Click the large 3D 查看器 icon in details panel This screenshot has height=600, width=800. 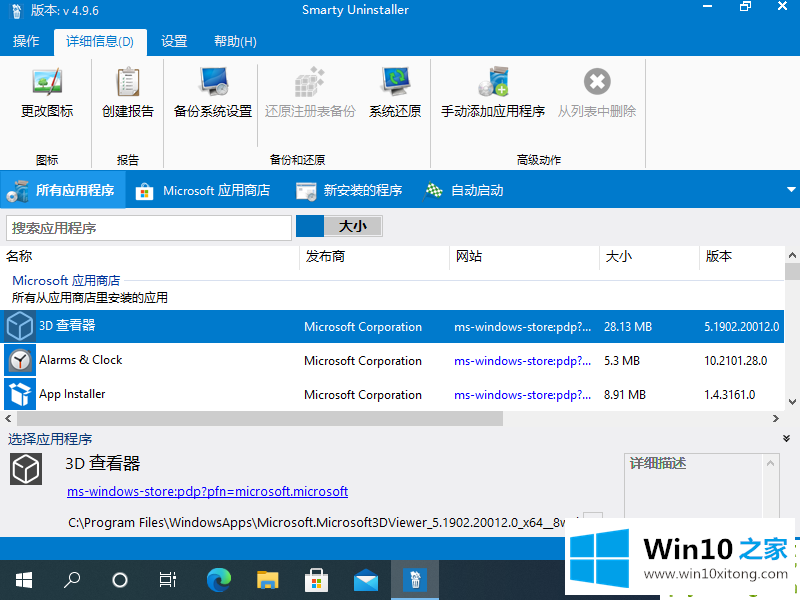coord(26,468)
